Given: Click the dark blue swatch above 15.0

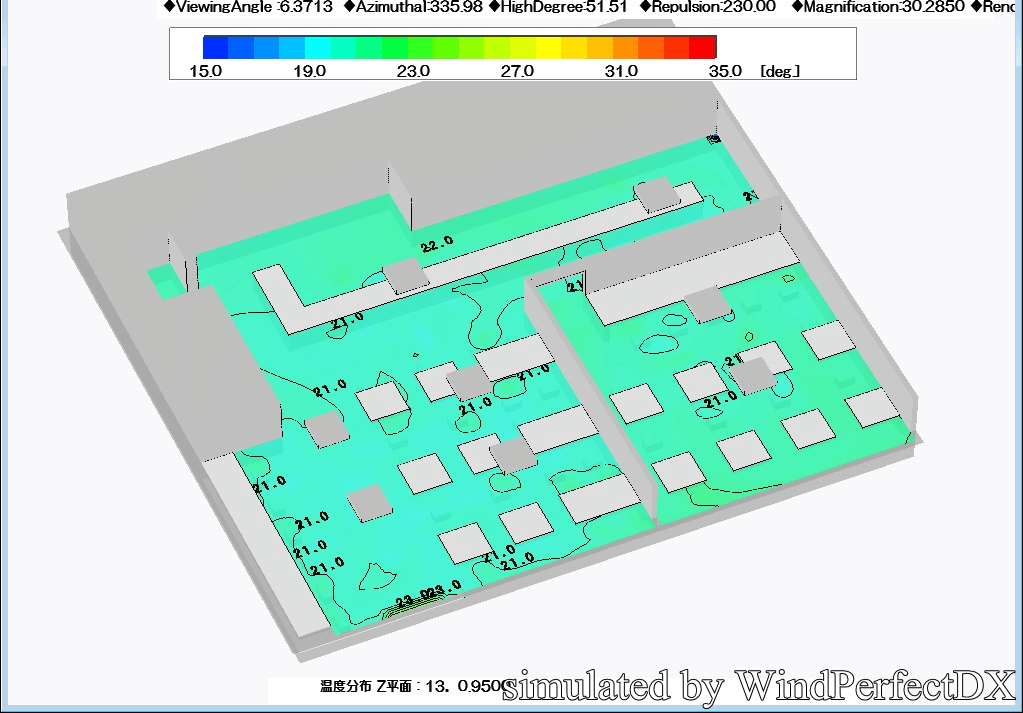Looking at the screenshot, I should (215, 46).
